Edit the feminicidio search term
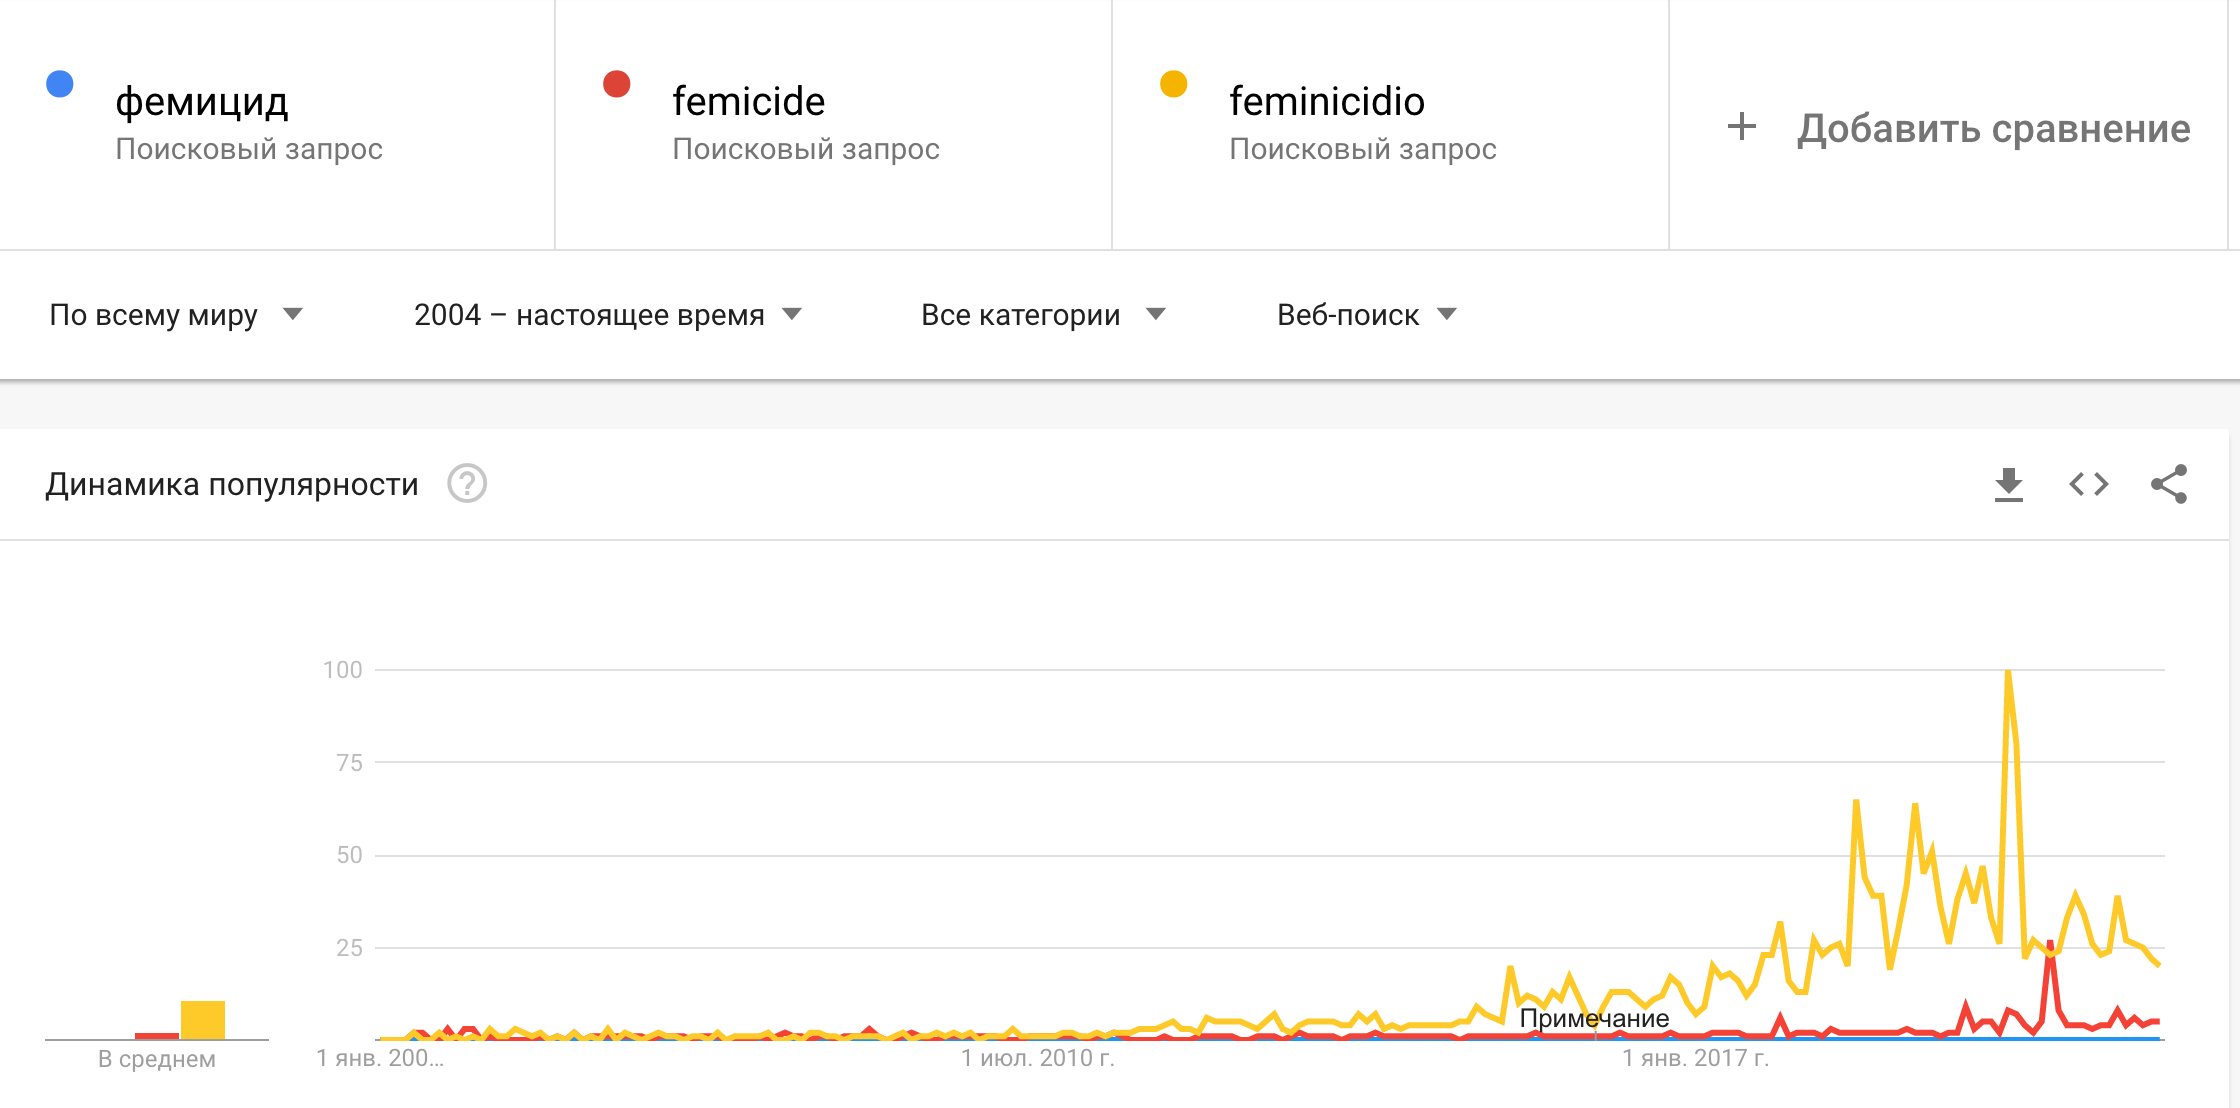Screen dimensions: 2240x1108 click(1327, 101)
